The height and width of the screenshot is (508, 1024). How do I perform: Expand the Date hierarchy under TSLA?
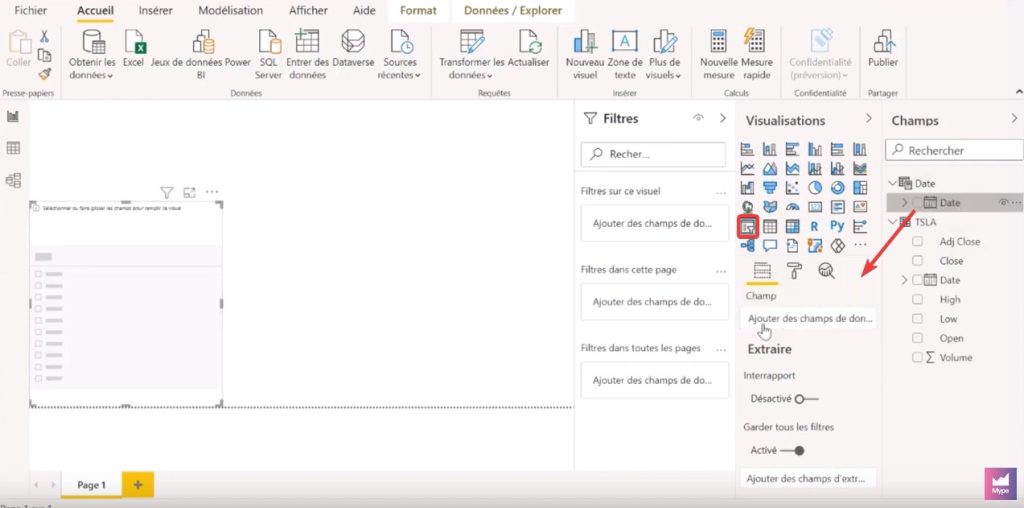[x=904, y=280]
